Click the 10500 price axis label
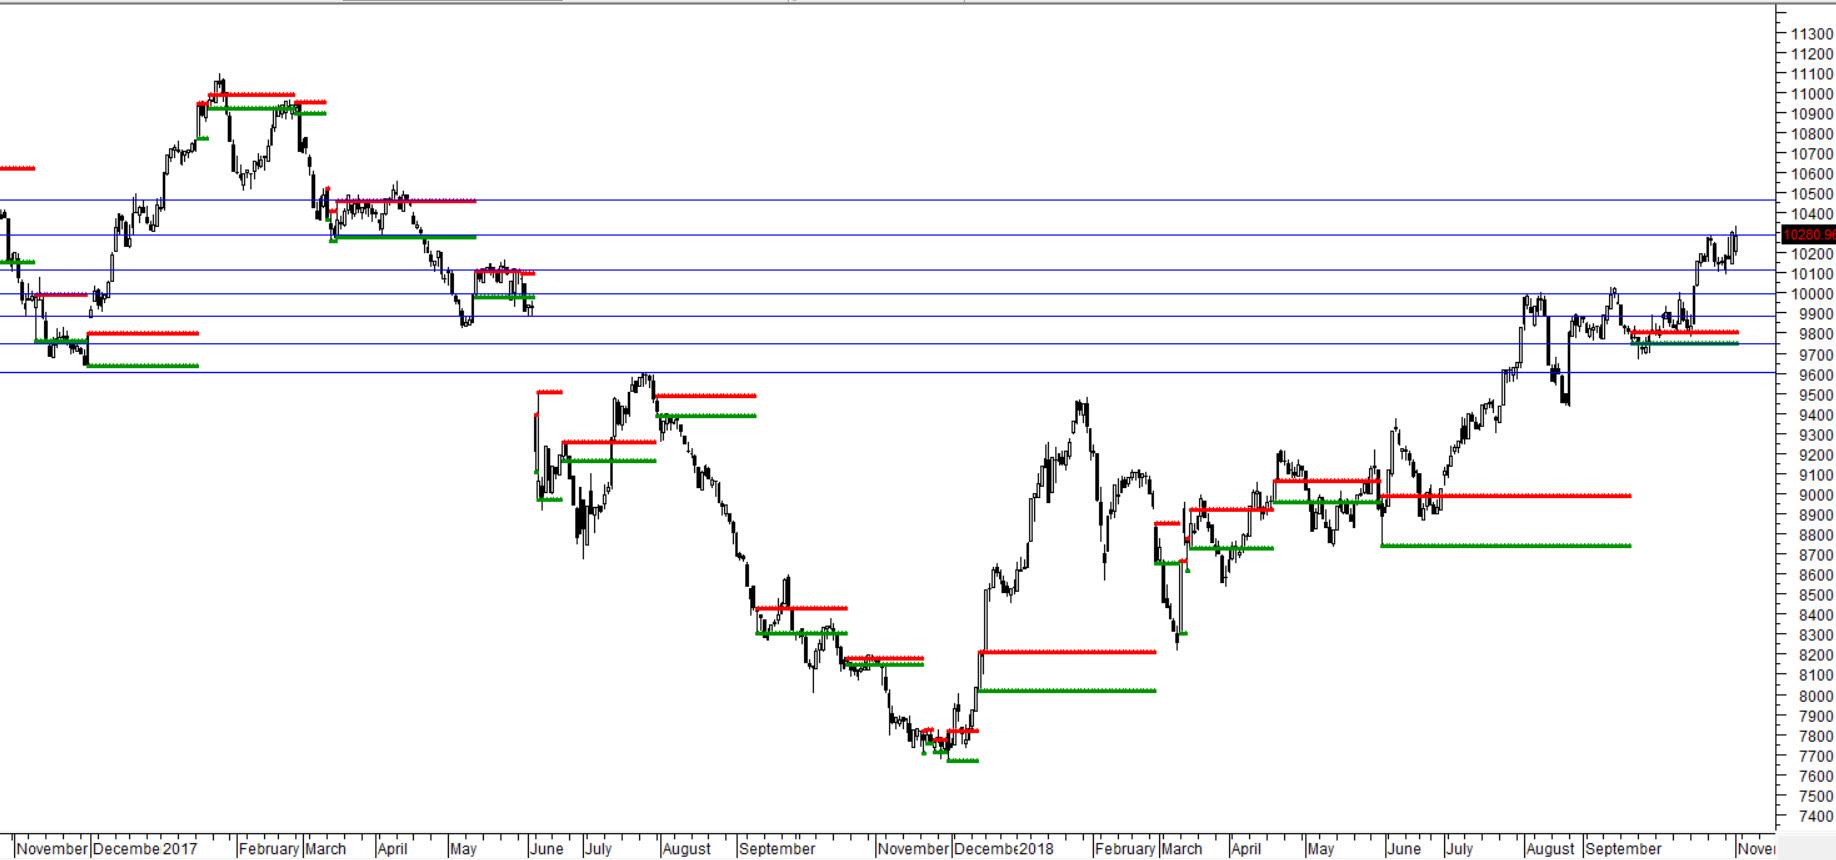The height and width of the screenshot is (860, 1836). click(1813, 194)
